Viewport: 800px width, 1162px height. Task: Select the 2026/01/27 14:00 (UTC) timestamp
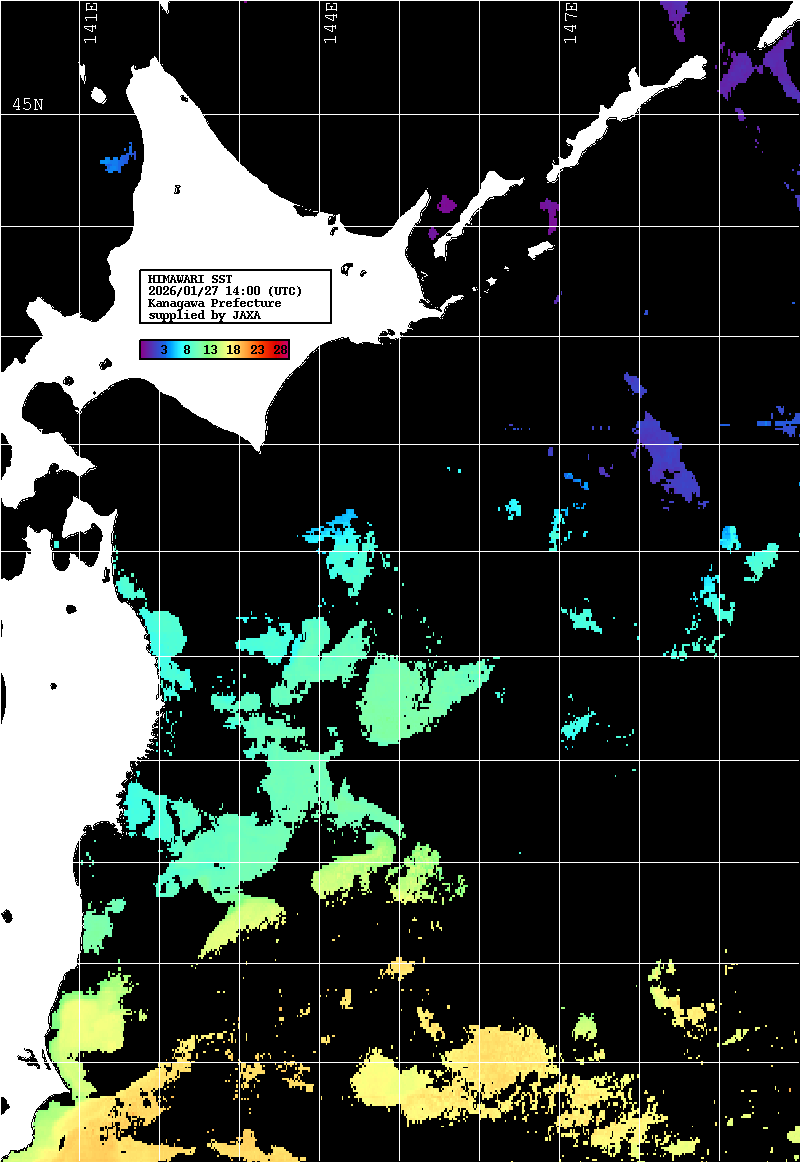tap(225, 291)
